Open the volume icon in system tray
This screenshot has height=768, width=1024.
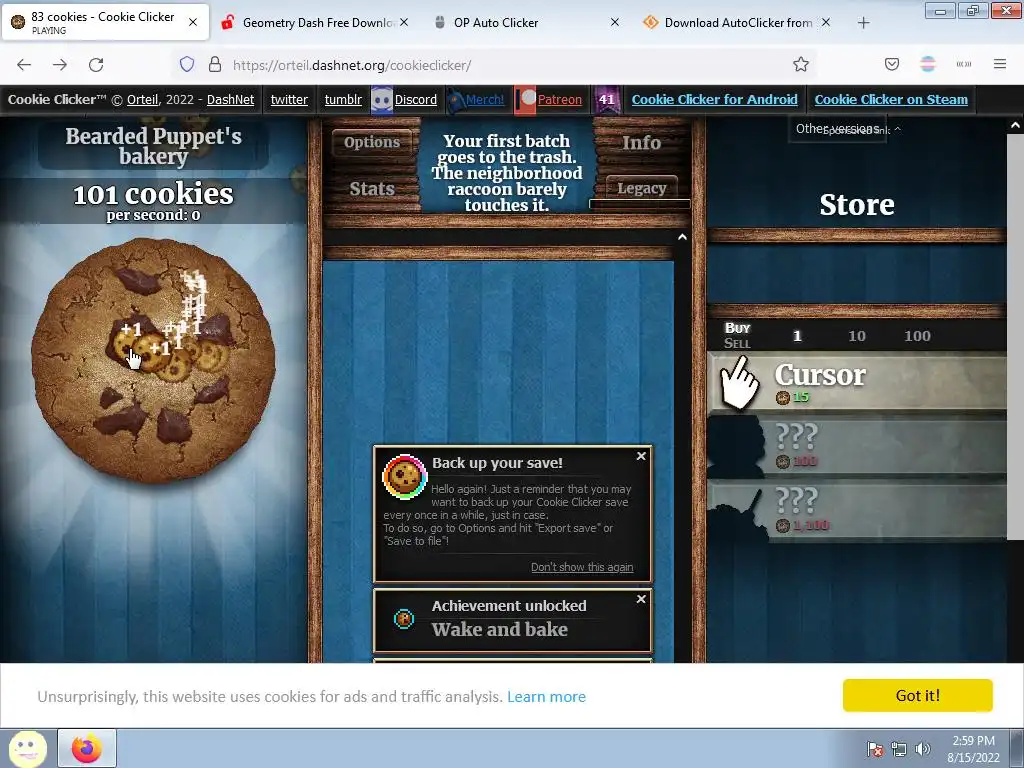(x=923, y=748)
